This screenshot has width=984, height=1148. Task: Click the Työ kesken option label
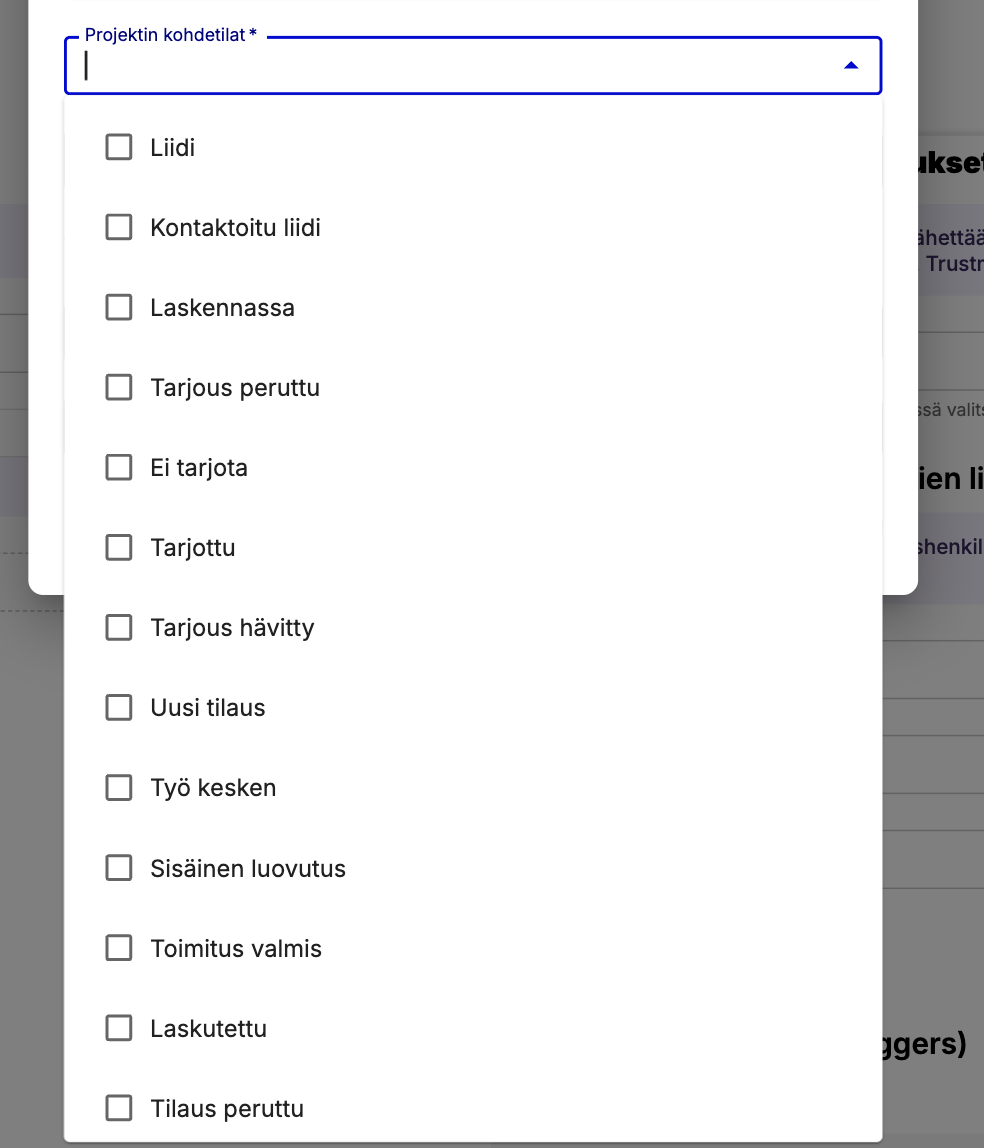pyautogui.click(x=213, y=788)
